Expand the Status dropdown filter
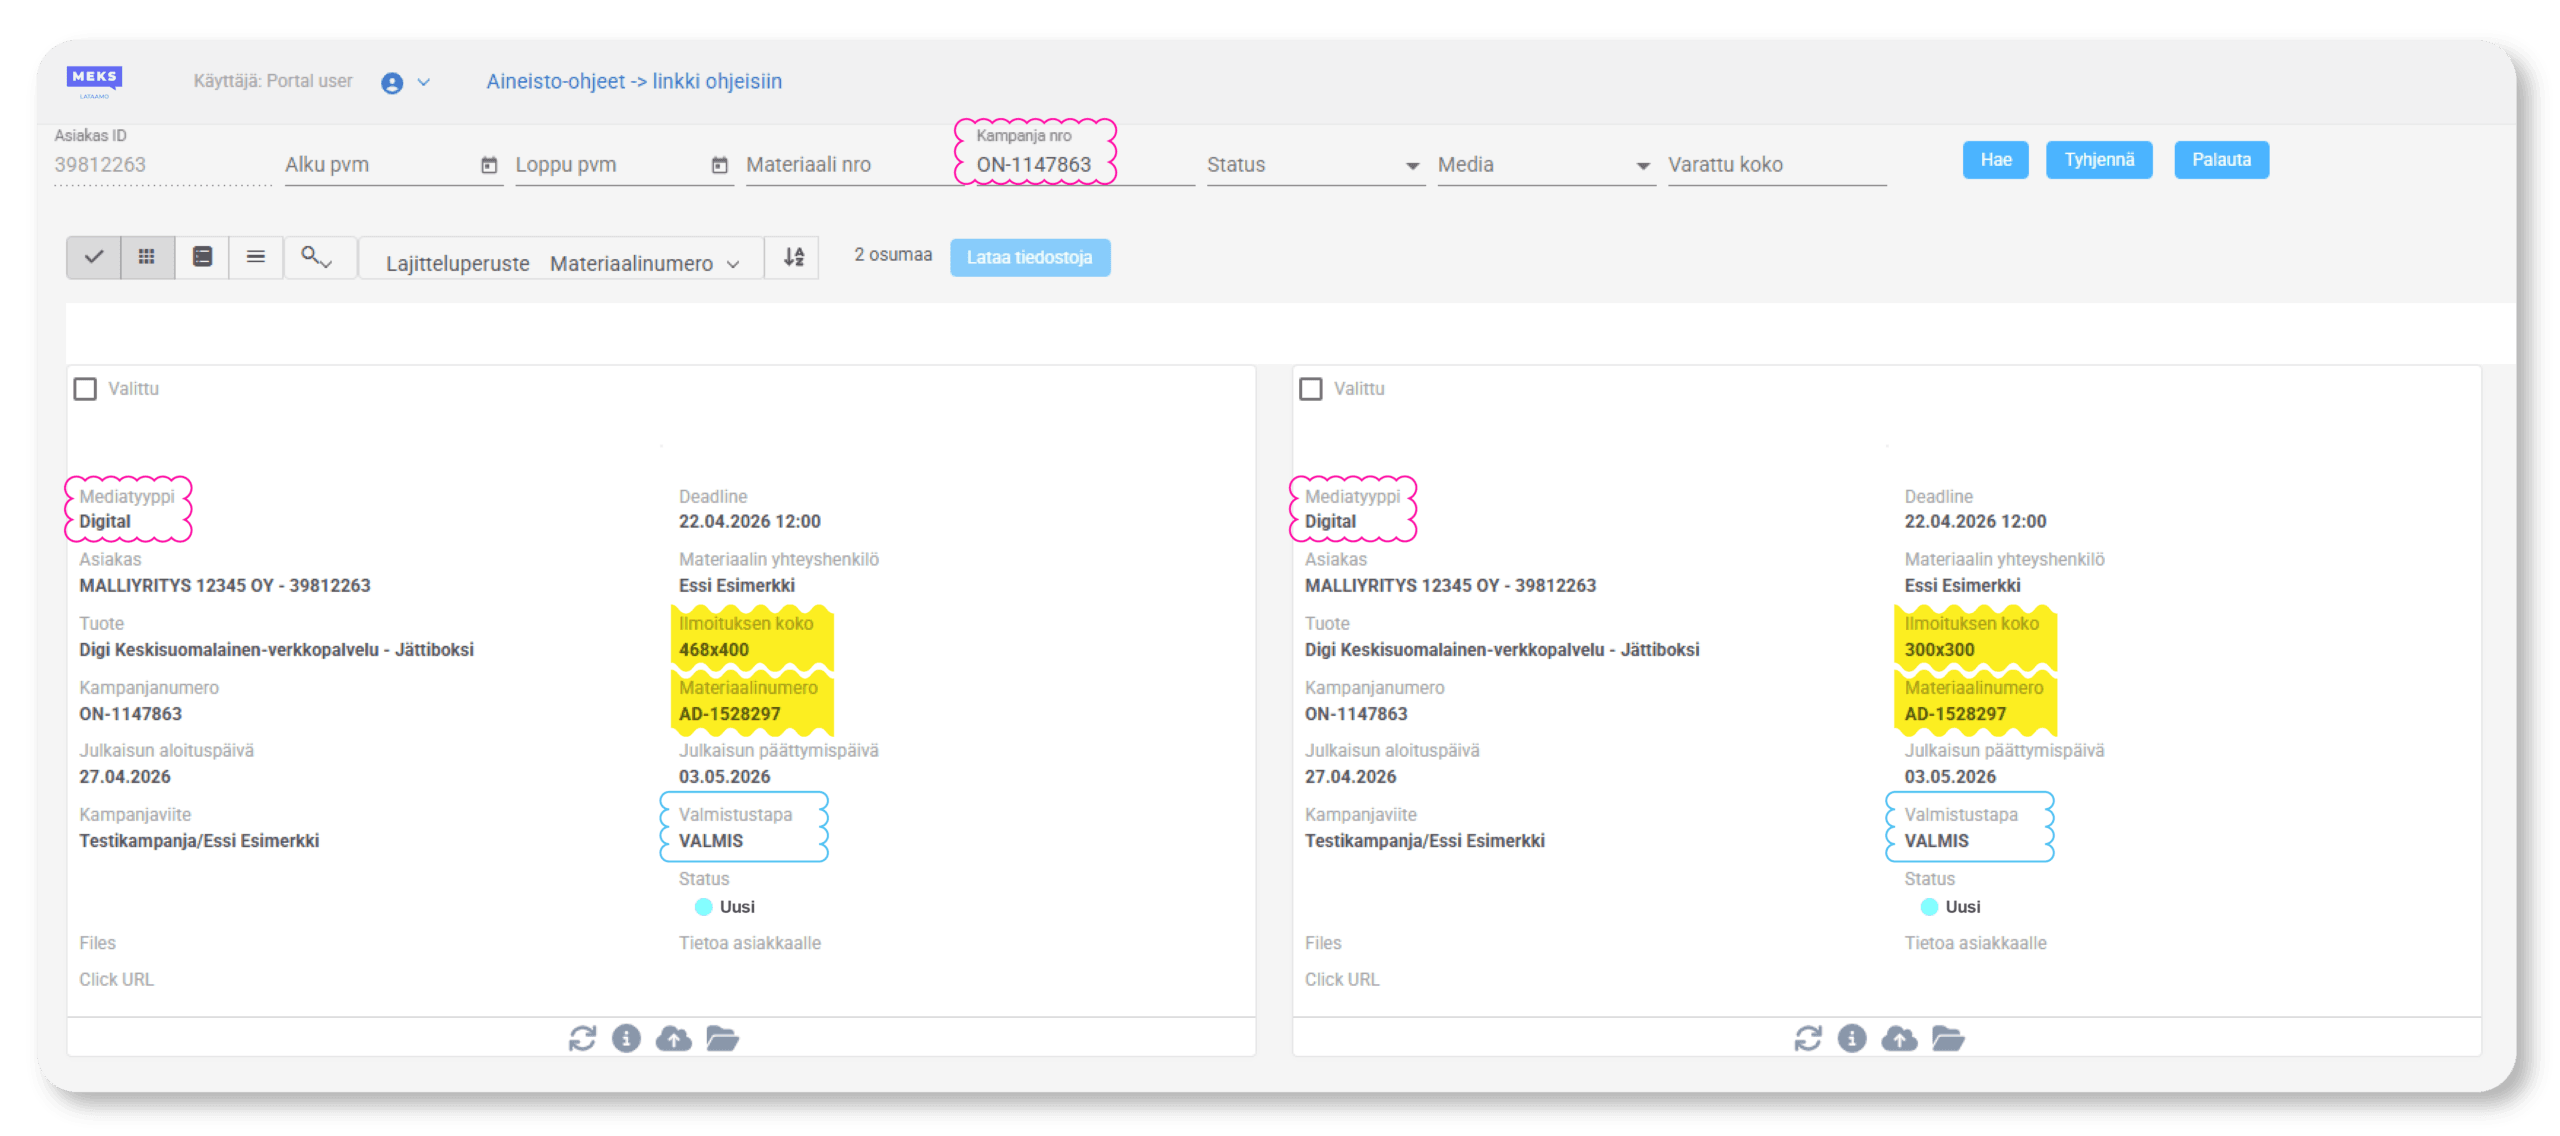The width and height of the screenshot is (2560, 1136). (1314, 165)
